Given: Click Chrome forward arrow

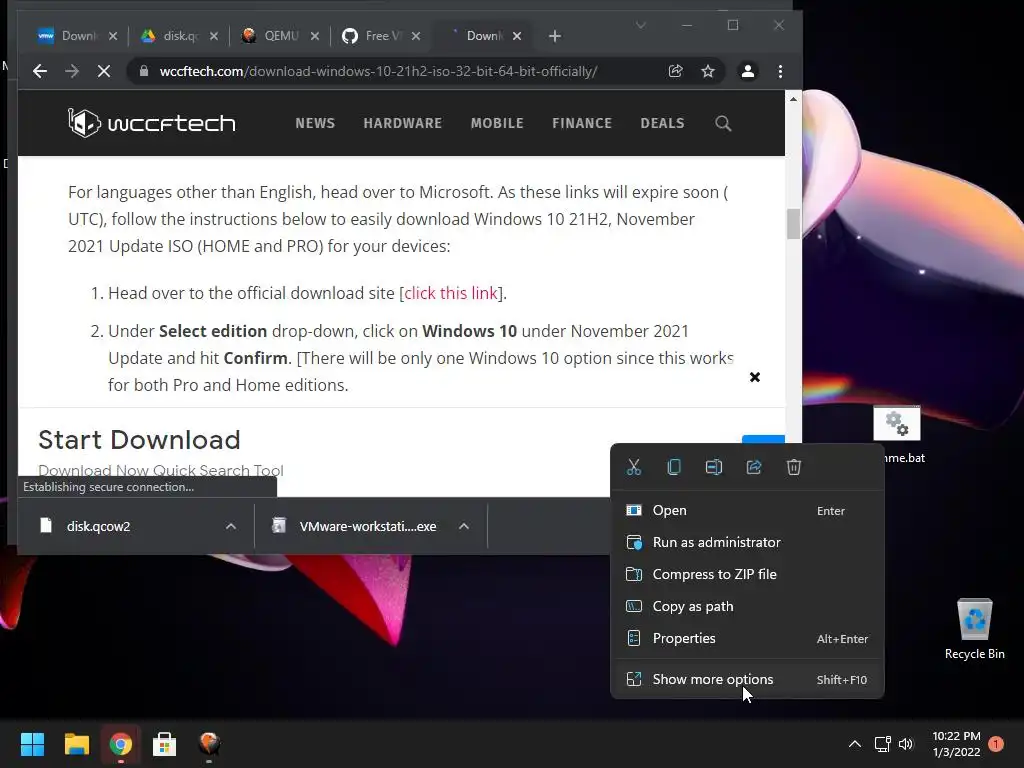Looking at the screenshot, I should point(72,71).
